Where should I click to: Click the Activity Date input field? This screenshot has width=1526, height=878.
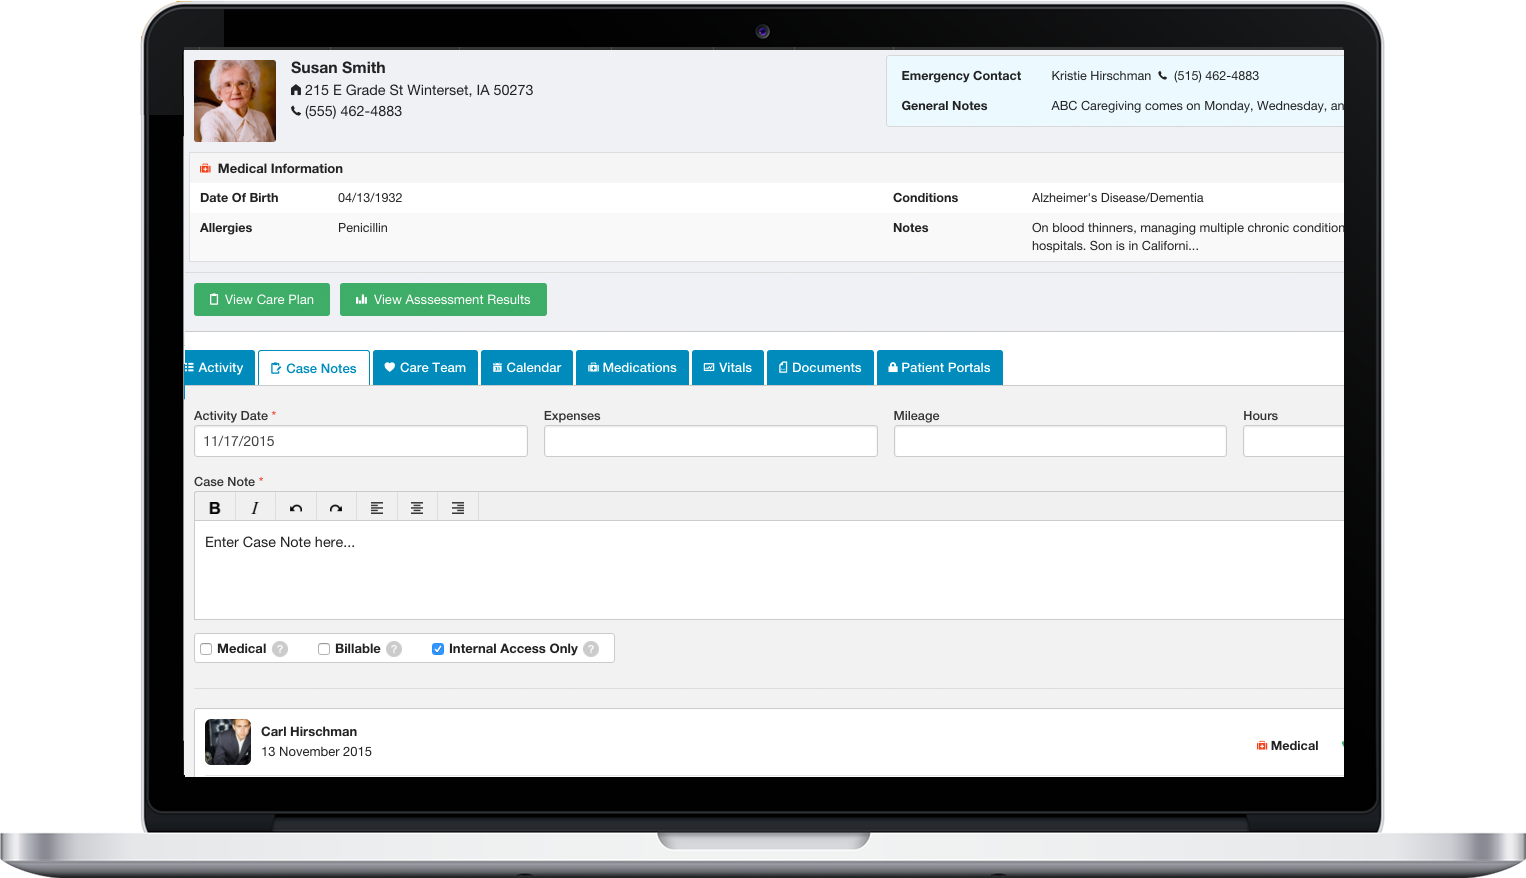(360, 441)
